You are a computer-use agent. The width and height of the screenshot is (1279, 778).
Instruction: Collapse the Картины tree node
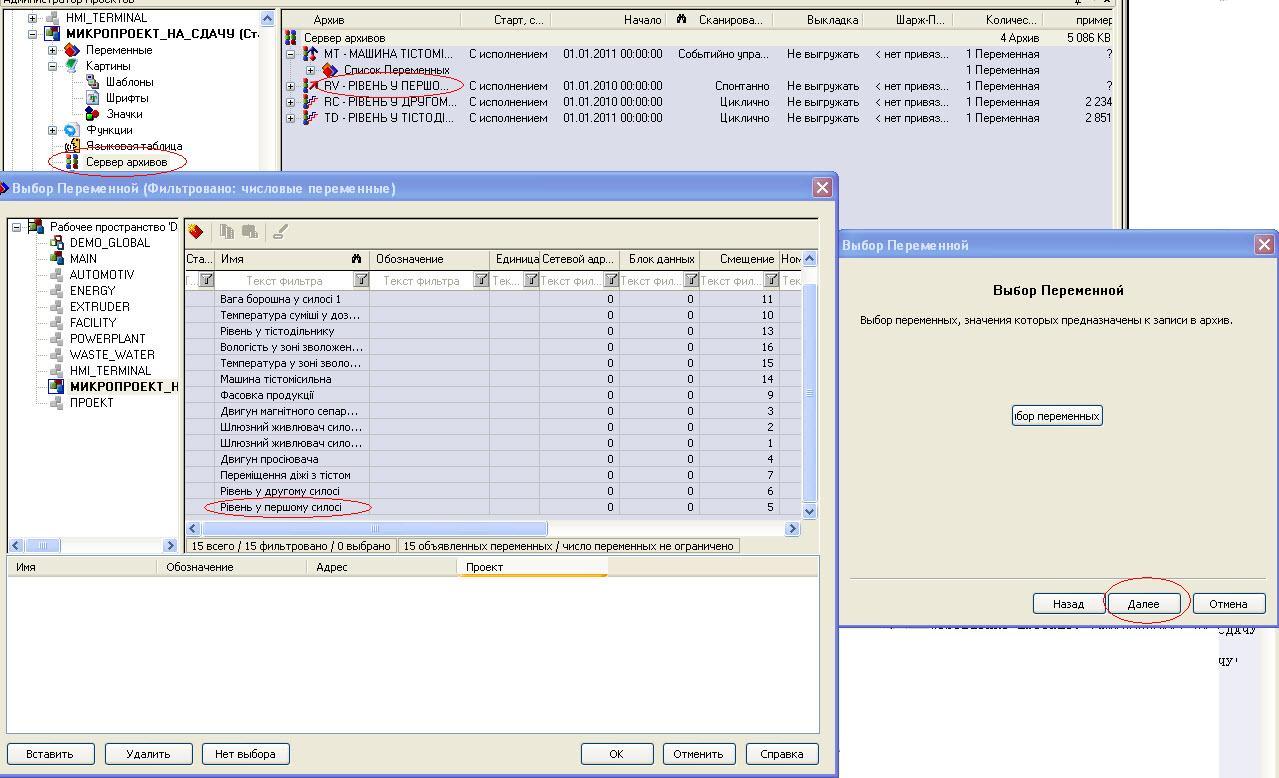coord(53,66)
